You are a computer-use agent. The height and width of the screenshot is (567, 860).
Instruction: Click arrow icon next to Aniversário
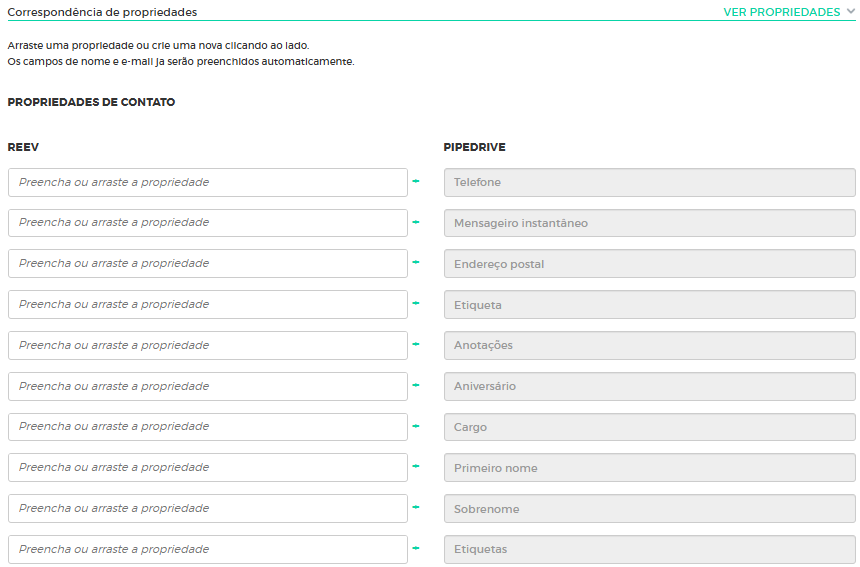416,385
